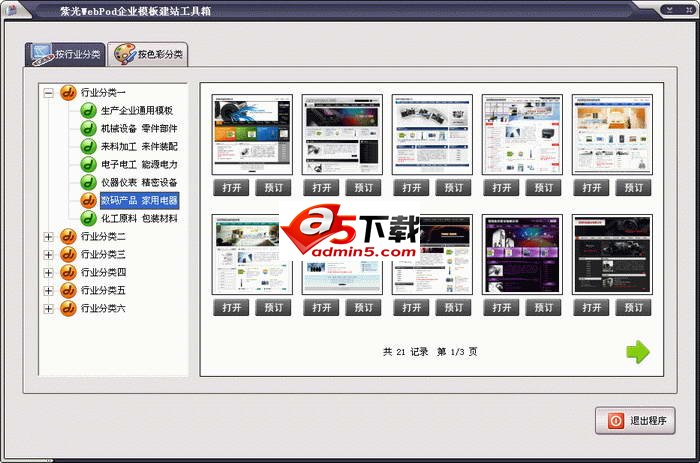The height and width of the screenshot is (463, 700).
Task: Select 化工原料 包装材料 category
Action: pyautogui.click(x=139, y=218)
